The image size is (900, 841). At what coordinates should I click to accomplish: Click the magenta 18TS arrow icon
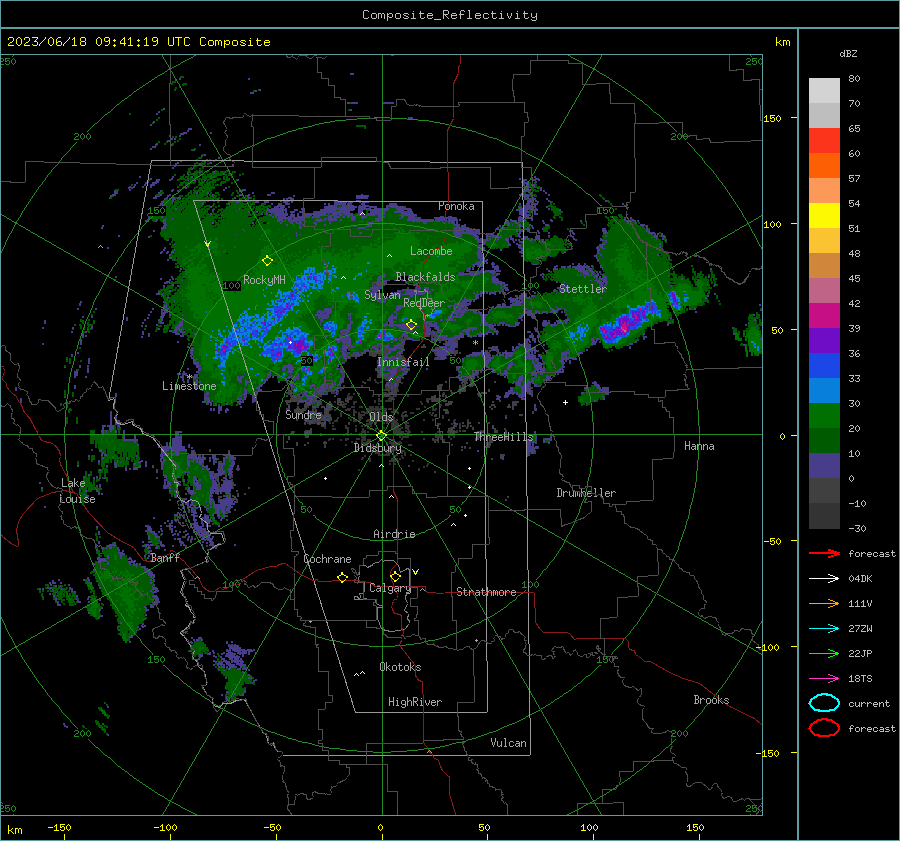[x=824, y=679]
